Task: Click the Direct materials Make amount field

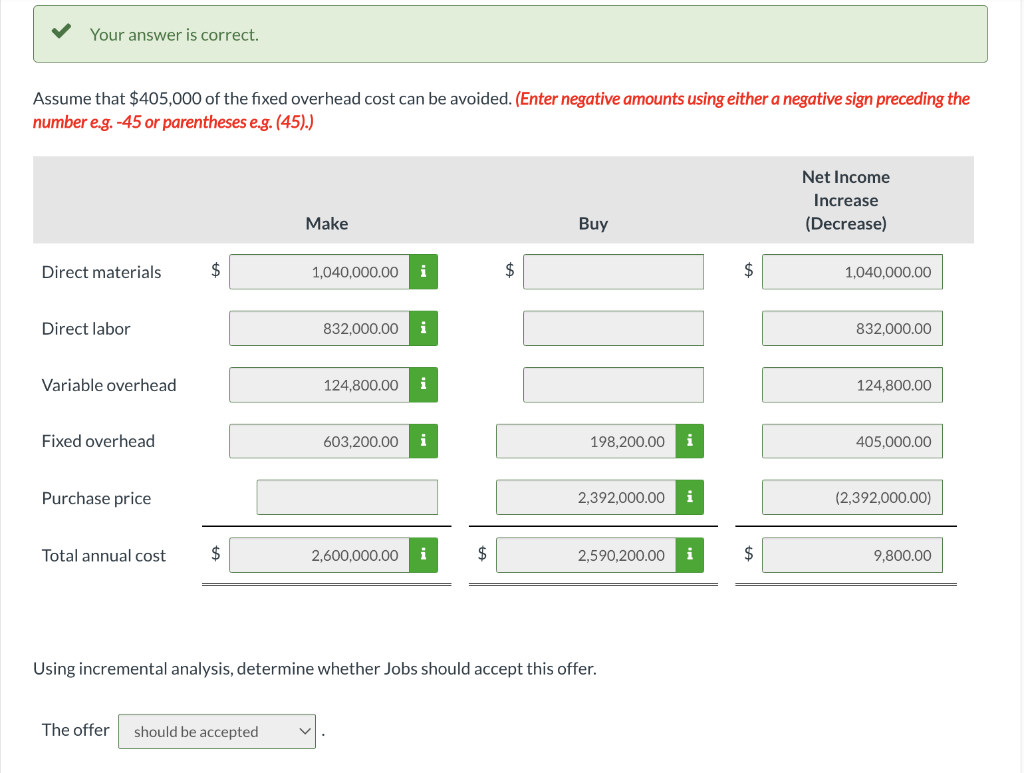Action: [319, 272]
